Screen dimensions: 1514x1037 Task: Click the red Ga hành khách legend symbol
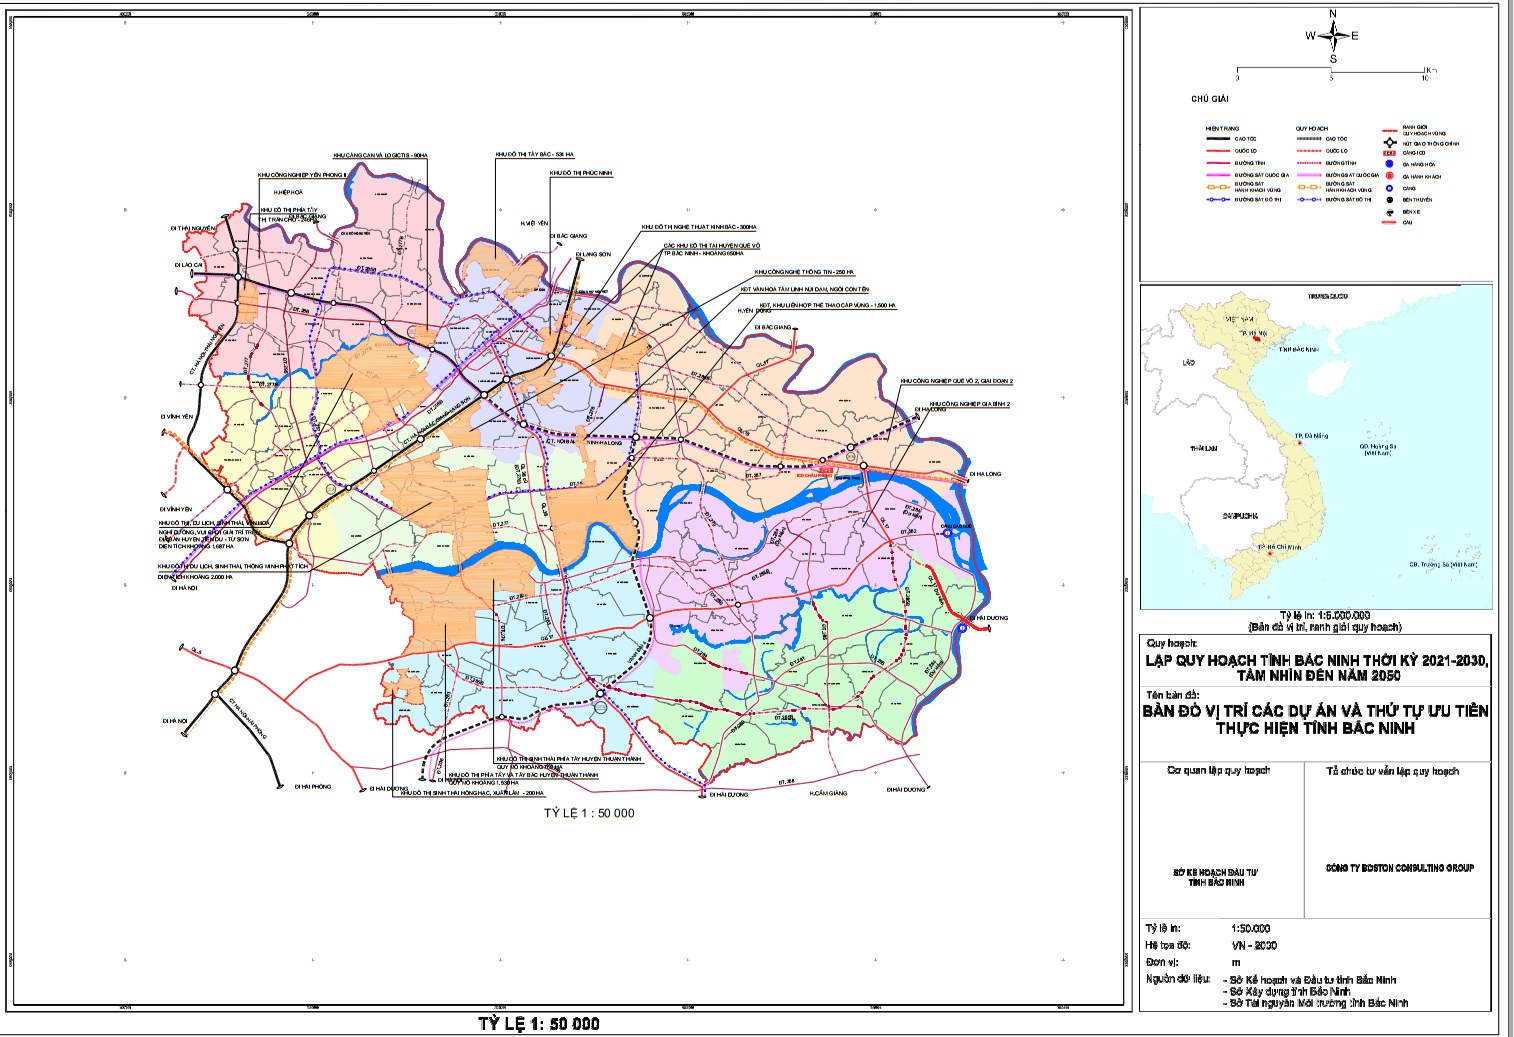1388,176
